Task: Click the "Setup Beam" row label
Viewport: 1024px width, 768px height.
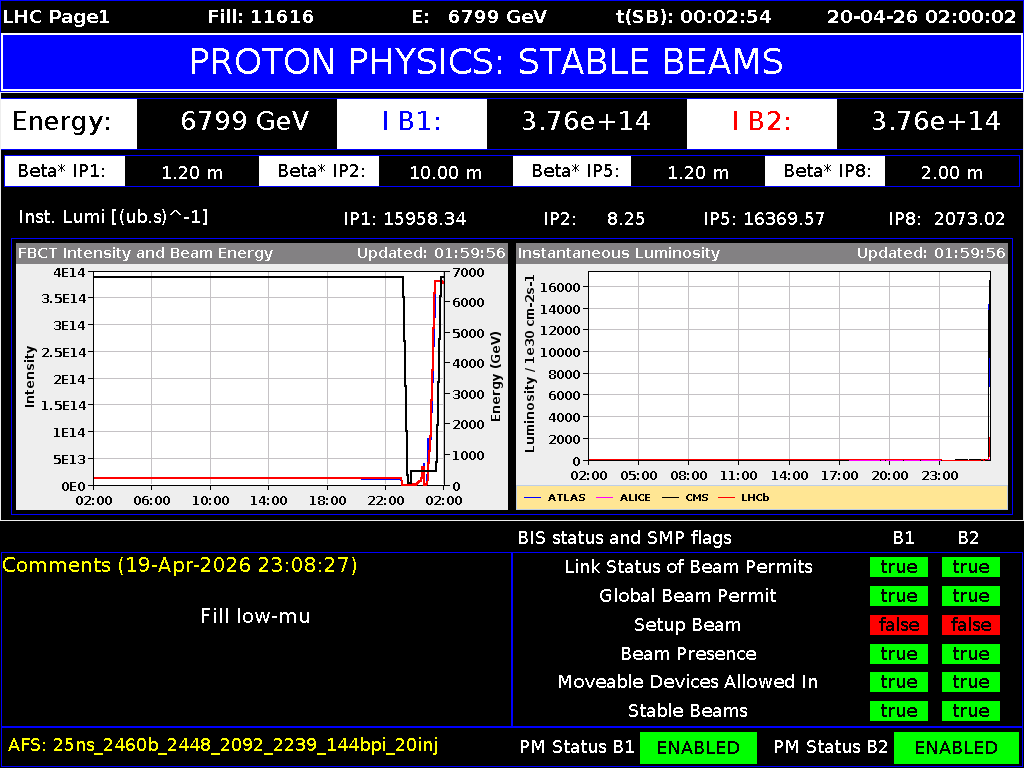Action: (x=688, y=625)
